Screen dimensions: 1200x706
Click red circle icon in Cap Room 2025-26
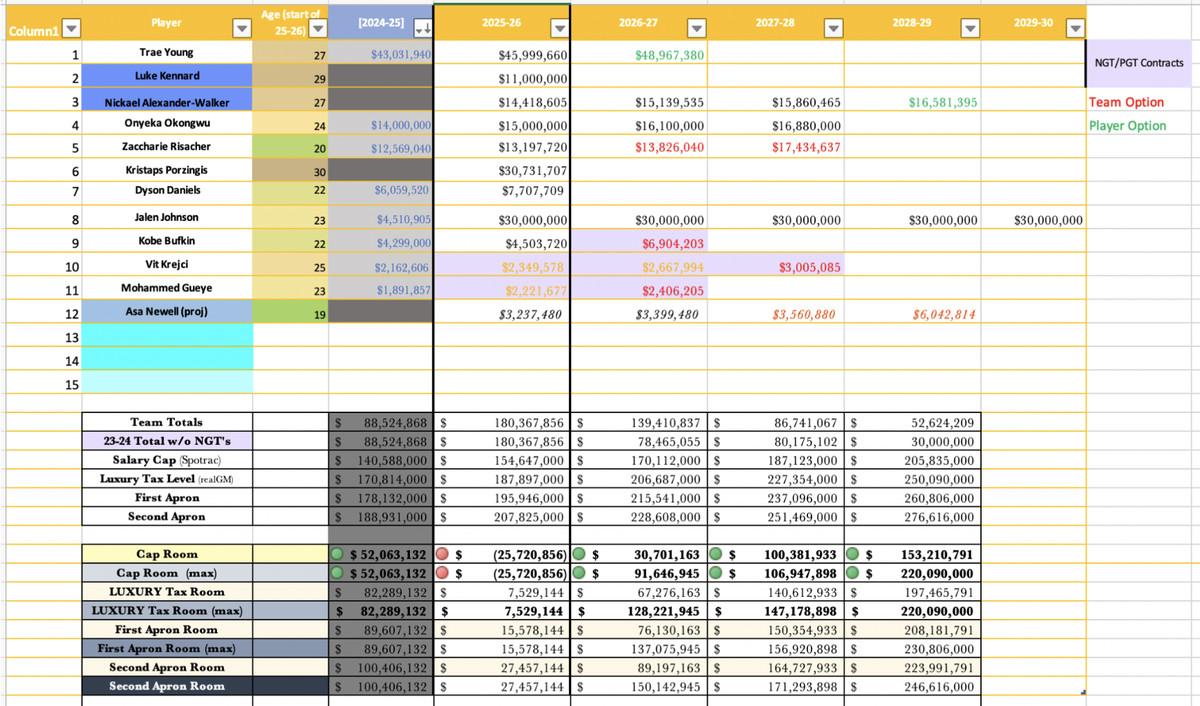click(x=441, y=554)
